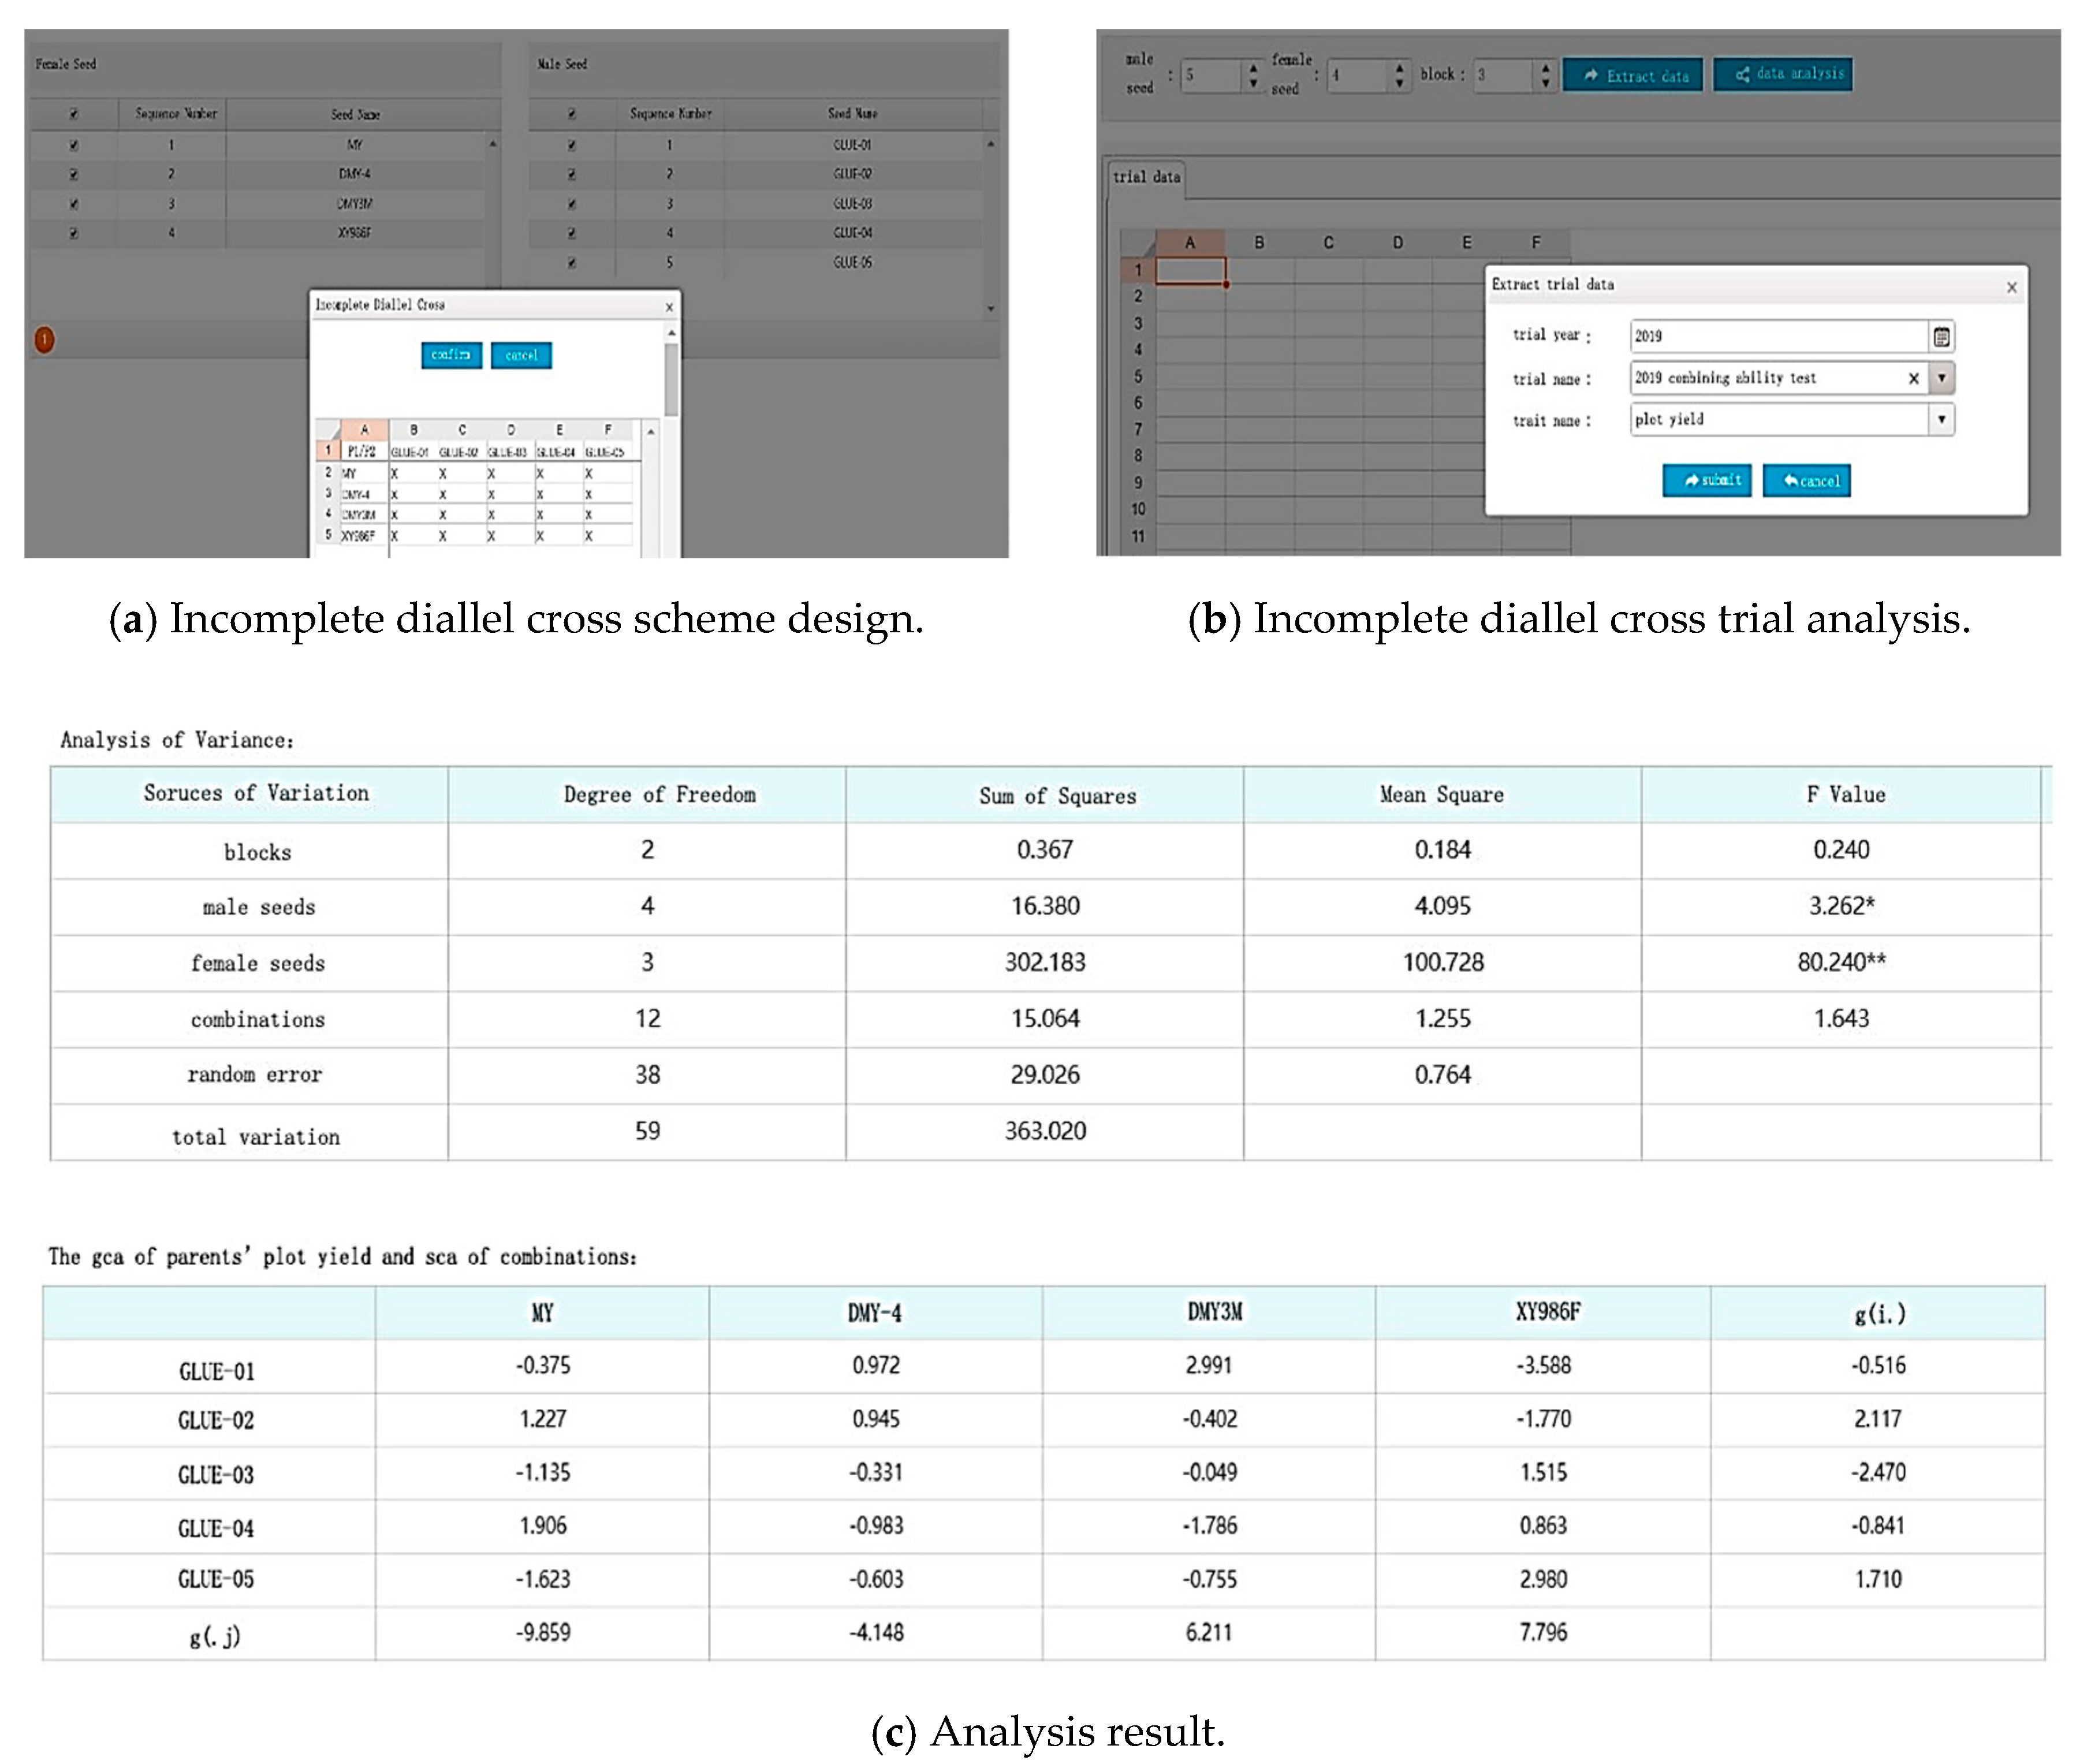Confirm the Incomplete Diallel Cross scheme
This screenshot has height=1764, width=2091.
(x=452, y=355)
